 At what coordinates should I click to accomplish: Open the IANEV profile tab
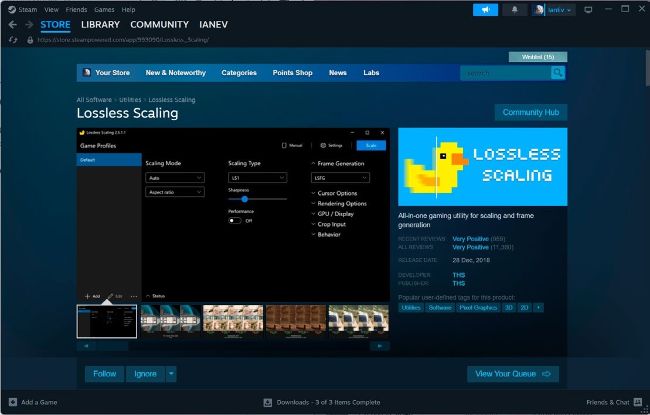click(213, 24)
